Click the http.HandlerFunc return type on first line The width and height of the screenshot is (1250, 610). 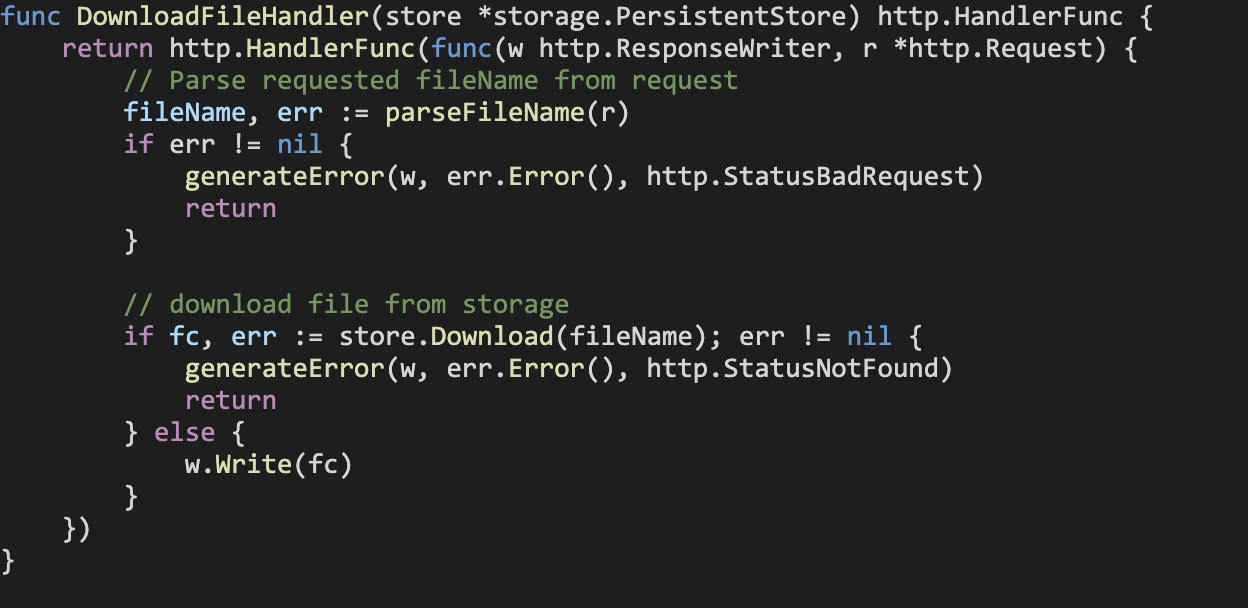(x=1000, y=17)
